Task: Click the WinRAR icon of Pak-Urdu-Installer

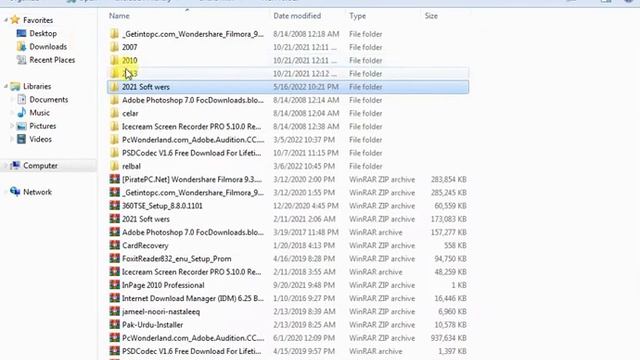Action: [x=115, y=324]
